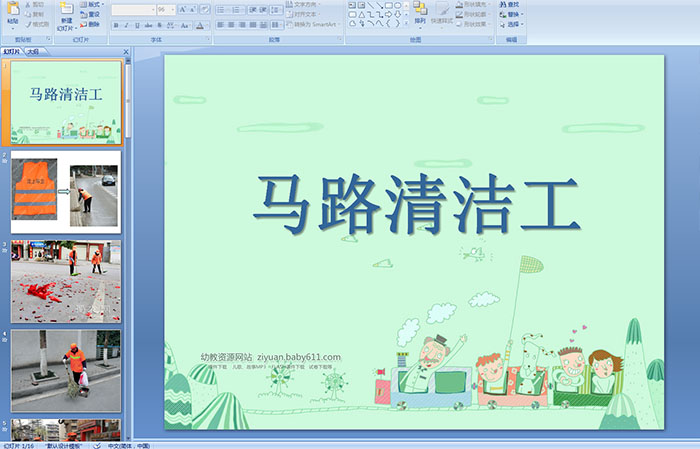Close the slide thumbnail pane
Screen dimensions: 700x449
point(126,51)
